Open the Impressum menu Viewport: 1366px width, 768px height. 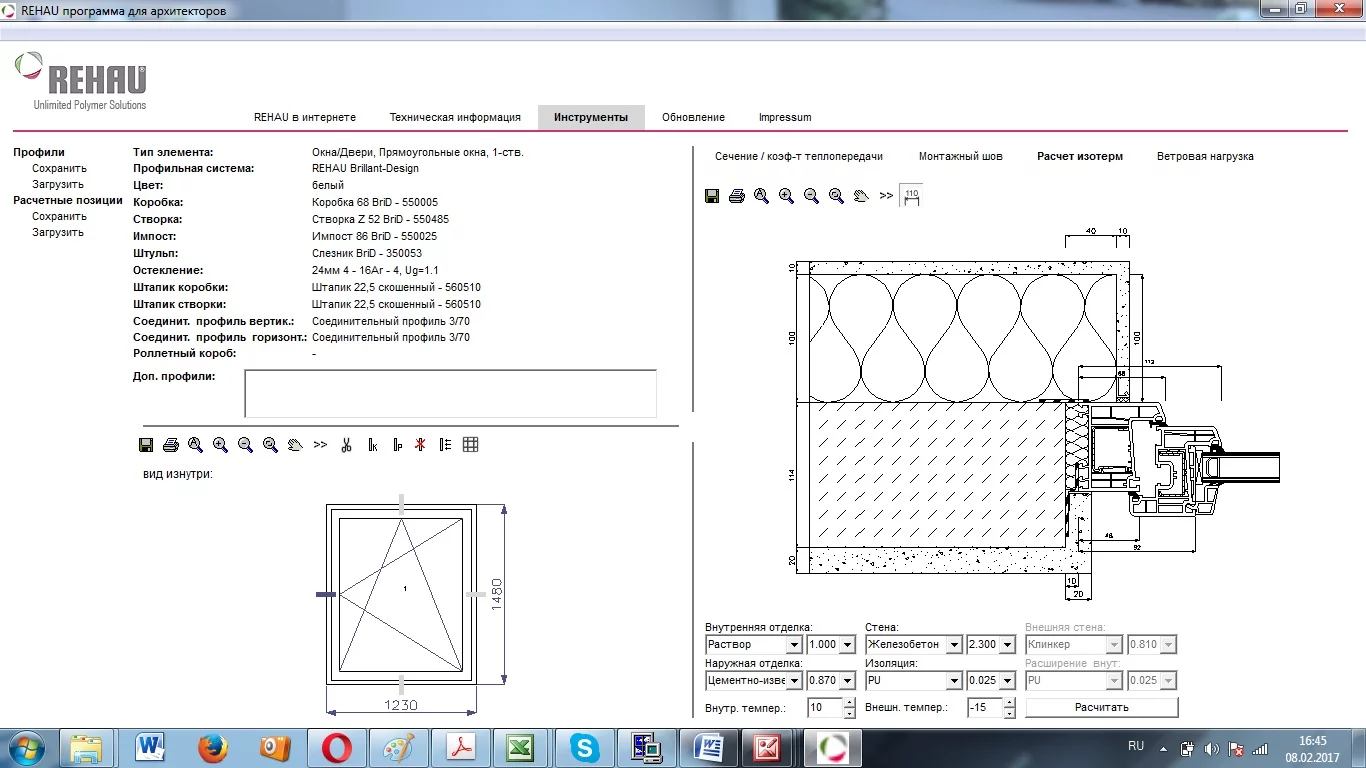pos(785,117)
